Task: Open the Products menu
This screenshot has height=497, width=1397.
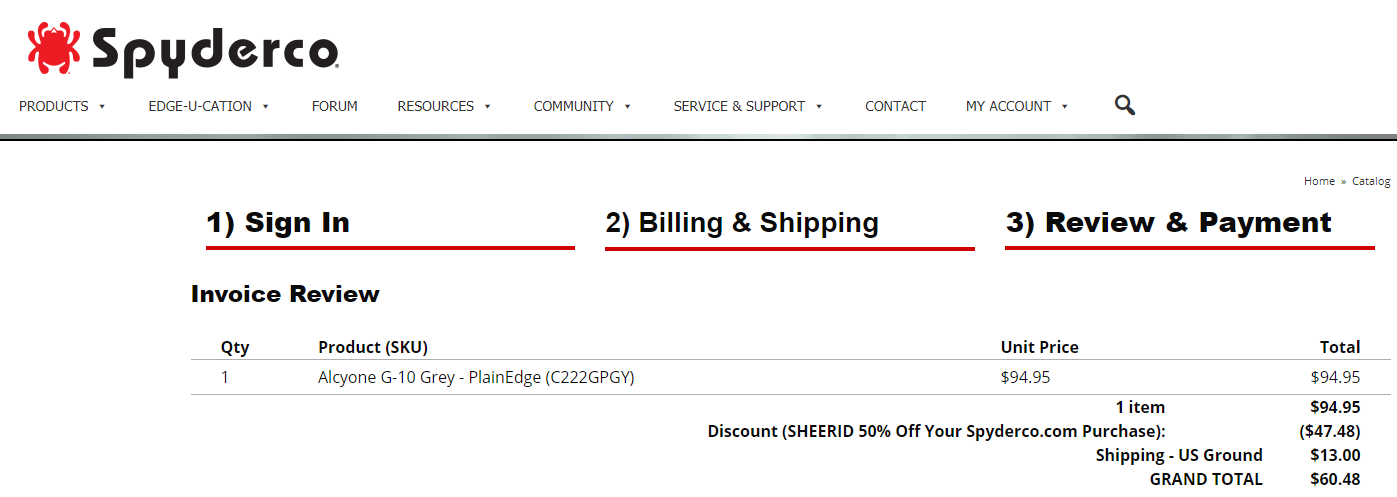Action: (54, 106)
